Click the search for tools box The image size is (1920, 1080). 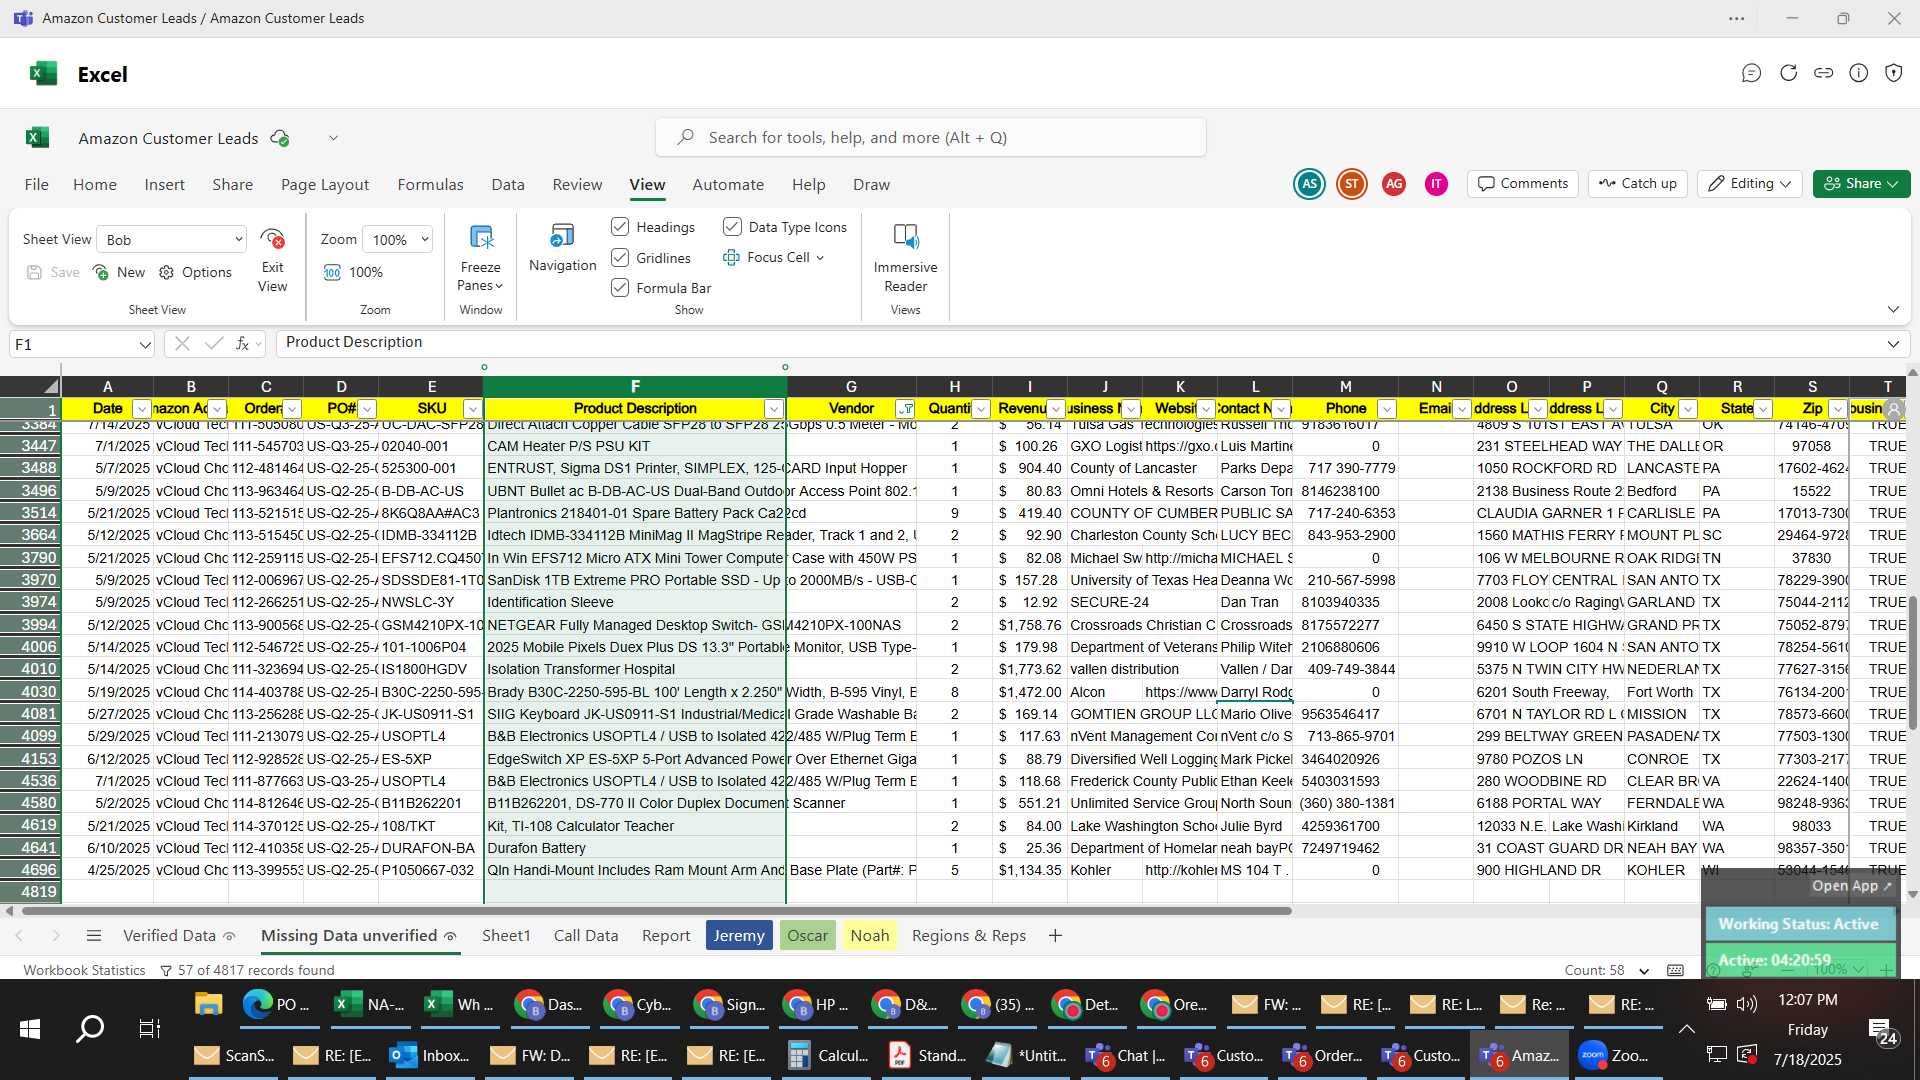tap(931, 138)
